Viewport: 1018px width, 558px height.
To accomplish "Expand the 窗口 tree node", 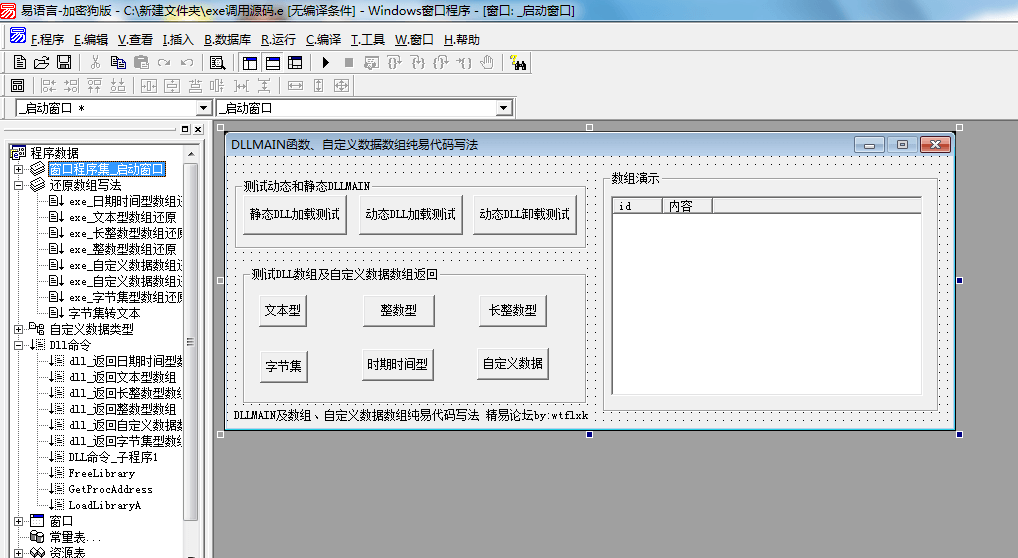I will tap(18, 521).
